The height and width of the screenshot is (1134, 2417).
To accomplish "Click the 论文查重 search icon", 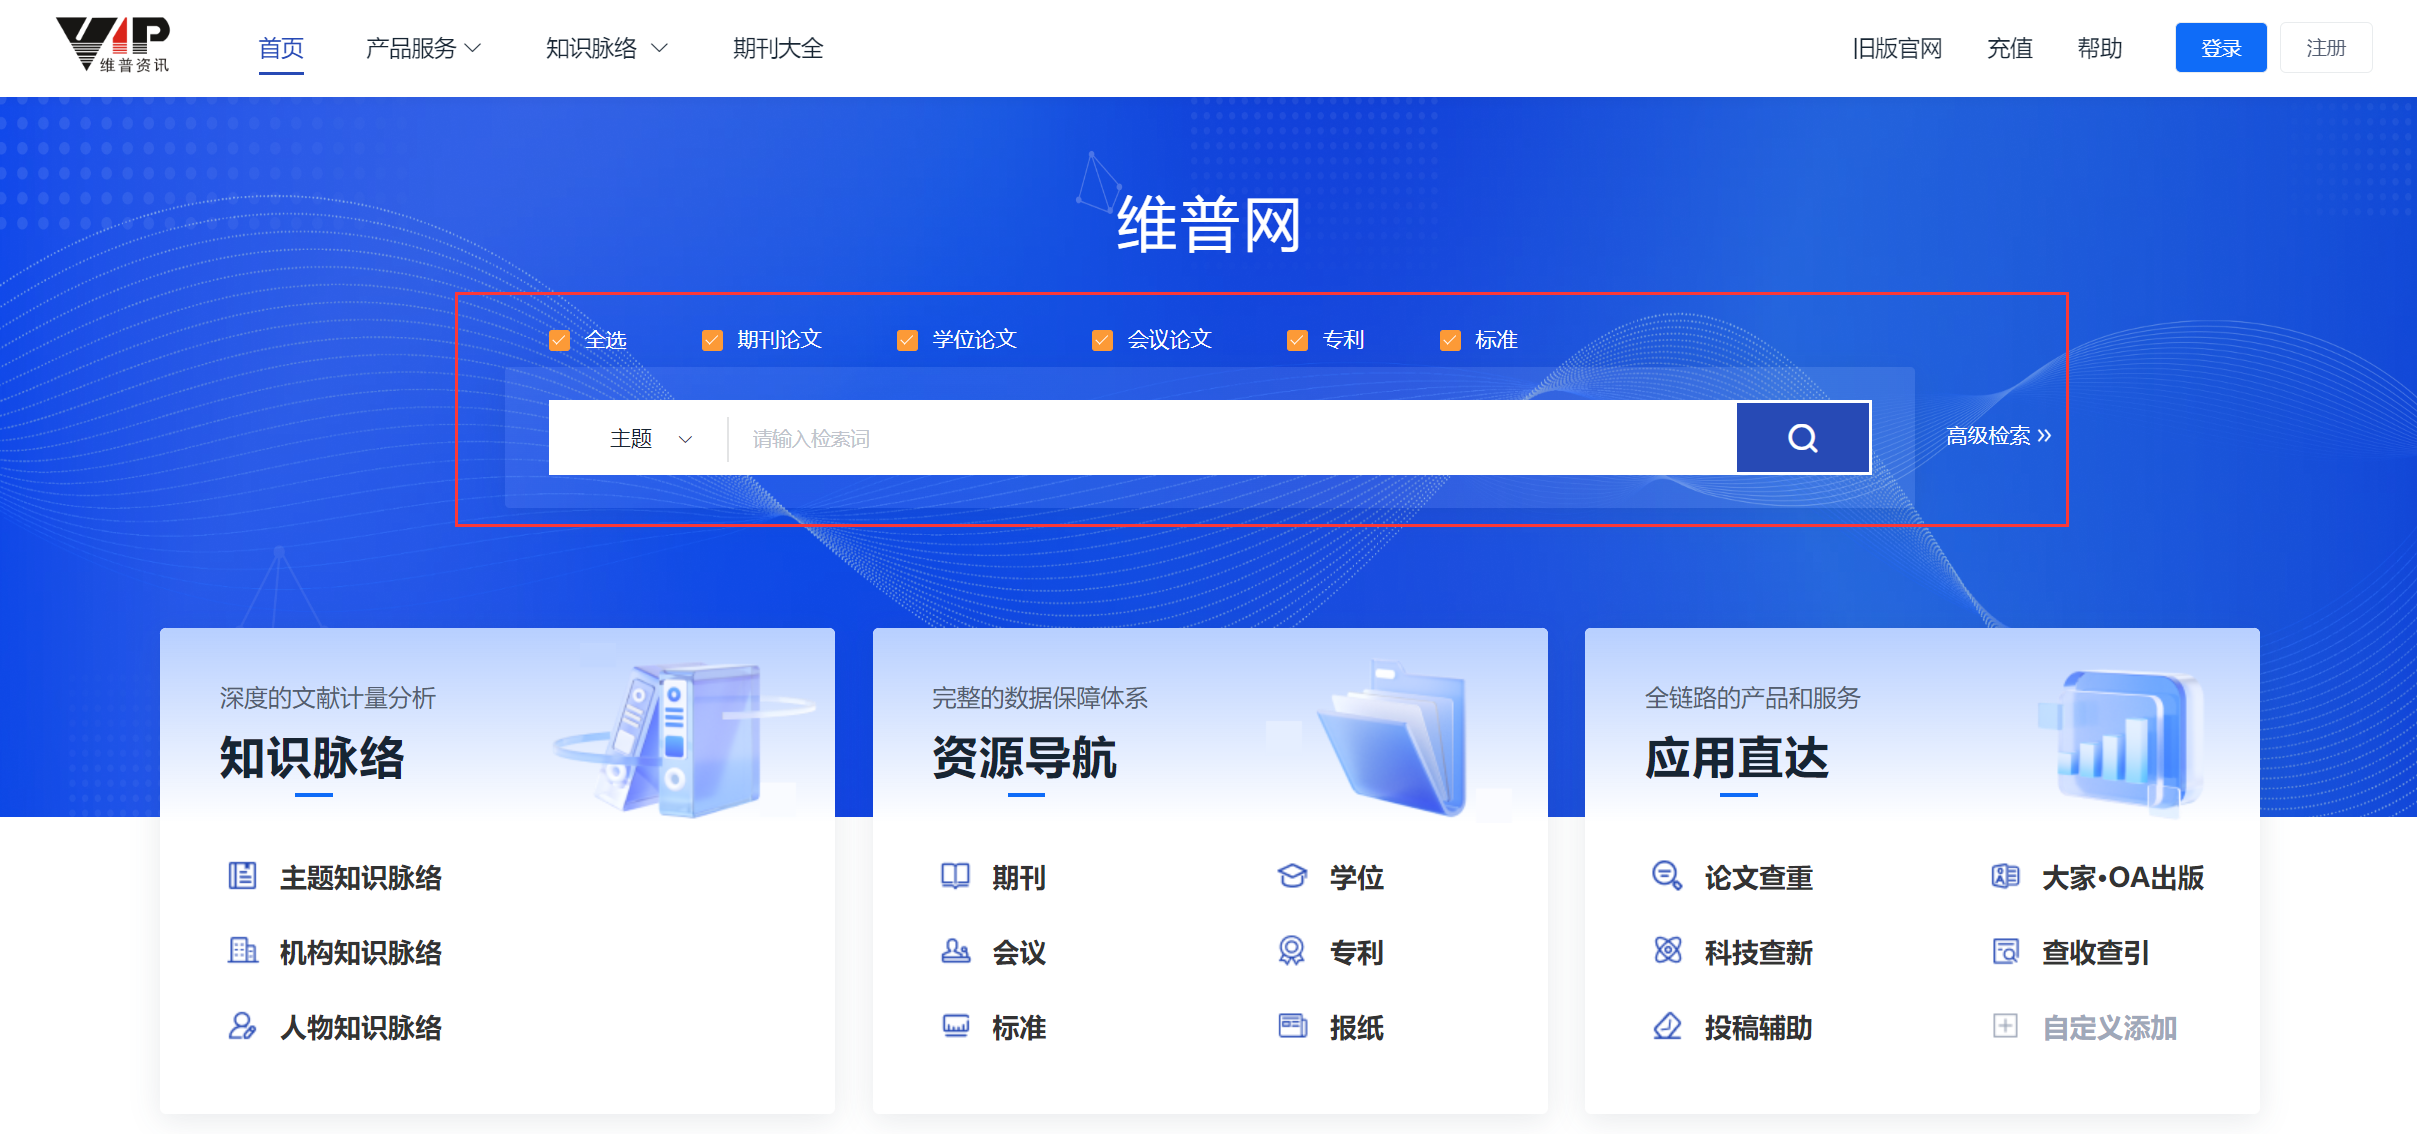I will click(1667, 876).
